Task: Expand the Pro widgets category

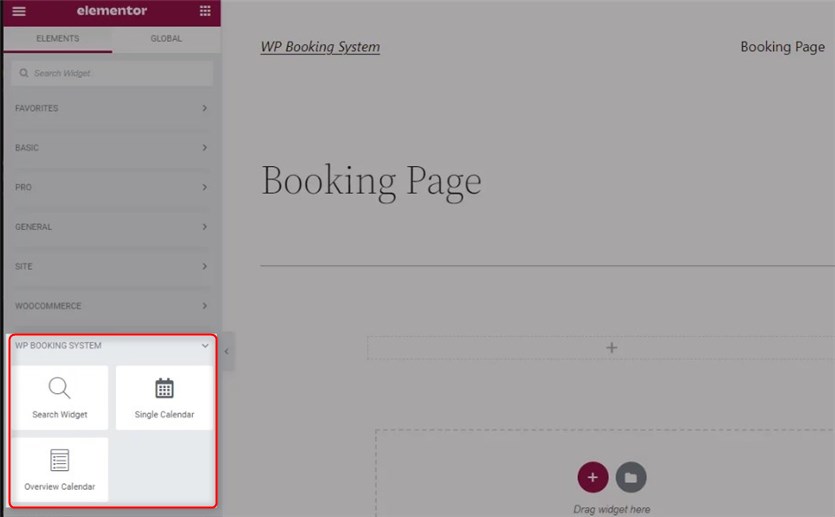Action: [110, 187]
